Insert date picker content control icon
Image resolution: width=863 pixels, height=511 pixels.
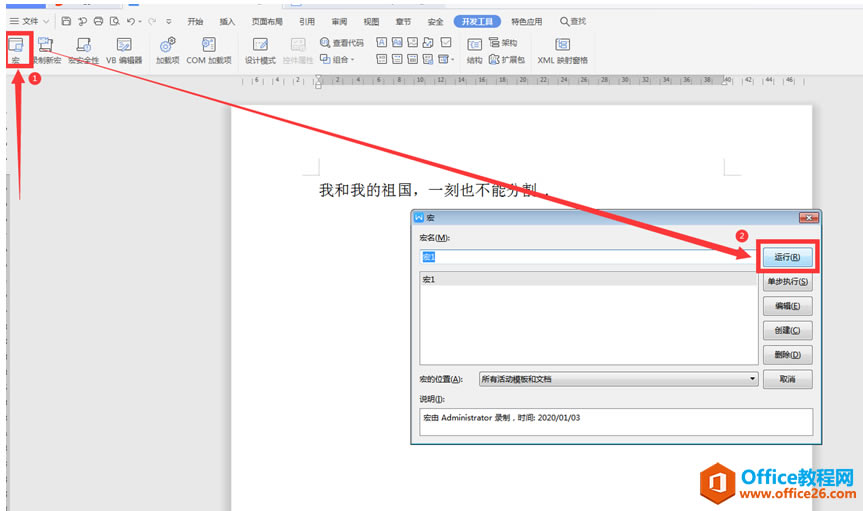pyautogui.click(x=412, y=59)
